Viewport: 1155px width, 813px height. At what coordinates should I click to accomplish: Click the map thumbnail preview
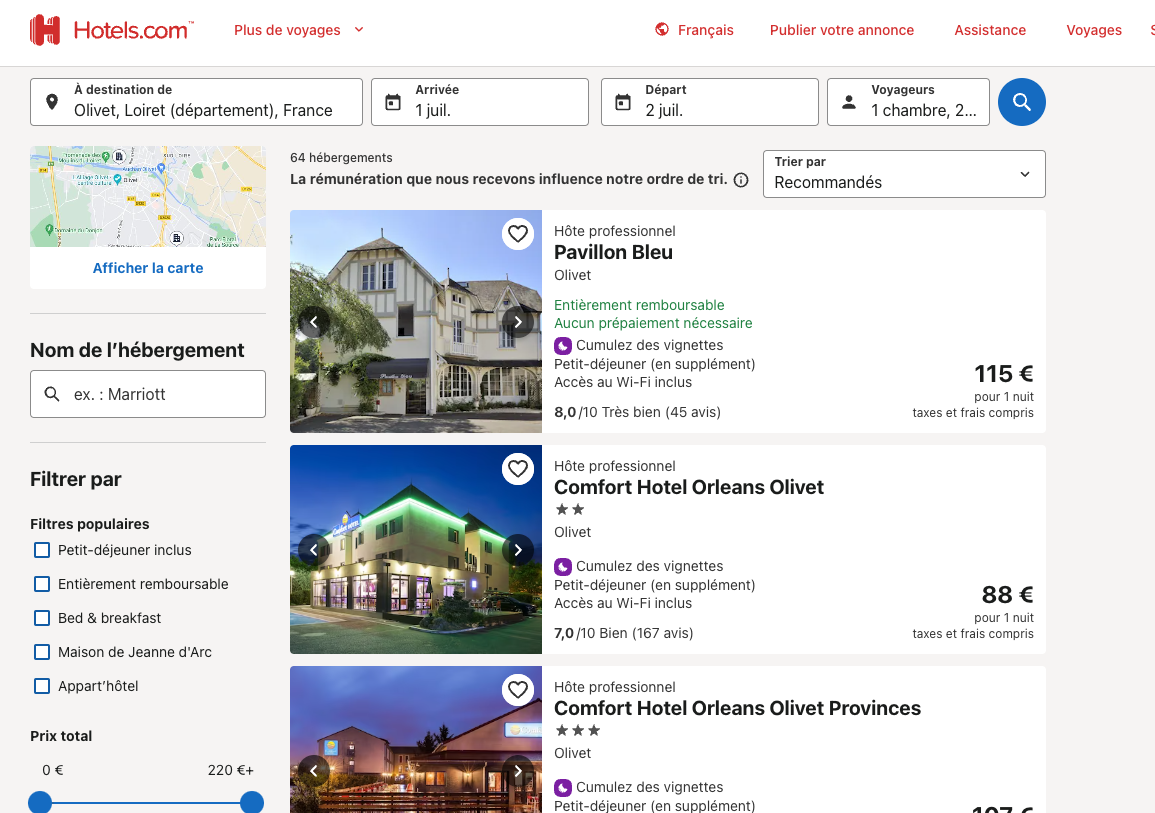(148, 197)
